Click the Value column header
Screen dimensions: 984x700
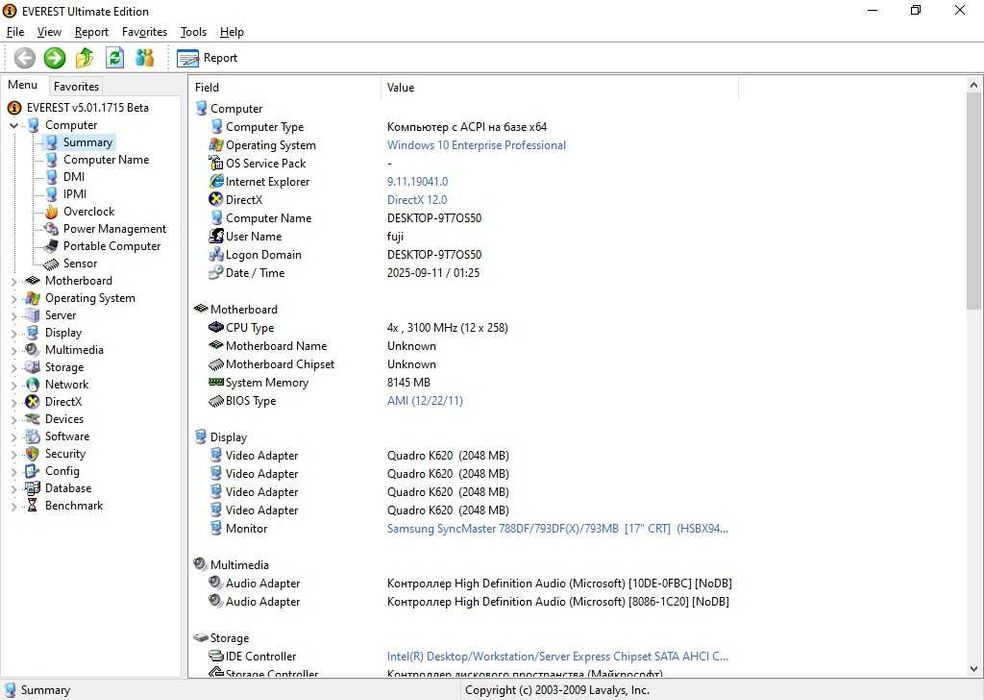(x=559, y=87)
